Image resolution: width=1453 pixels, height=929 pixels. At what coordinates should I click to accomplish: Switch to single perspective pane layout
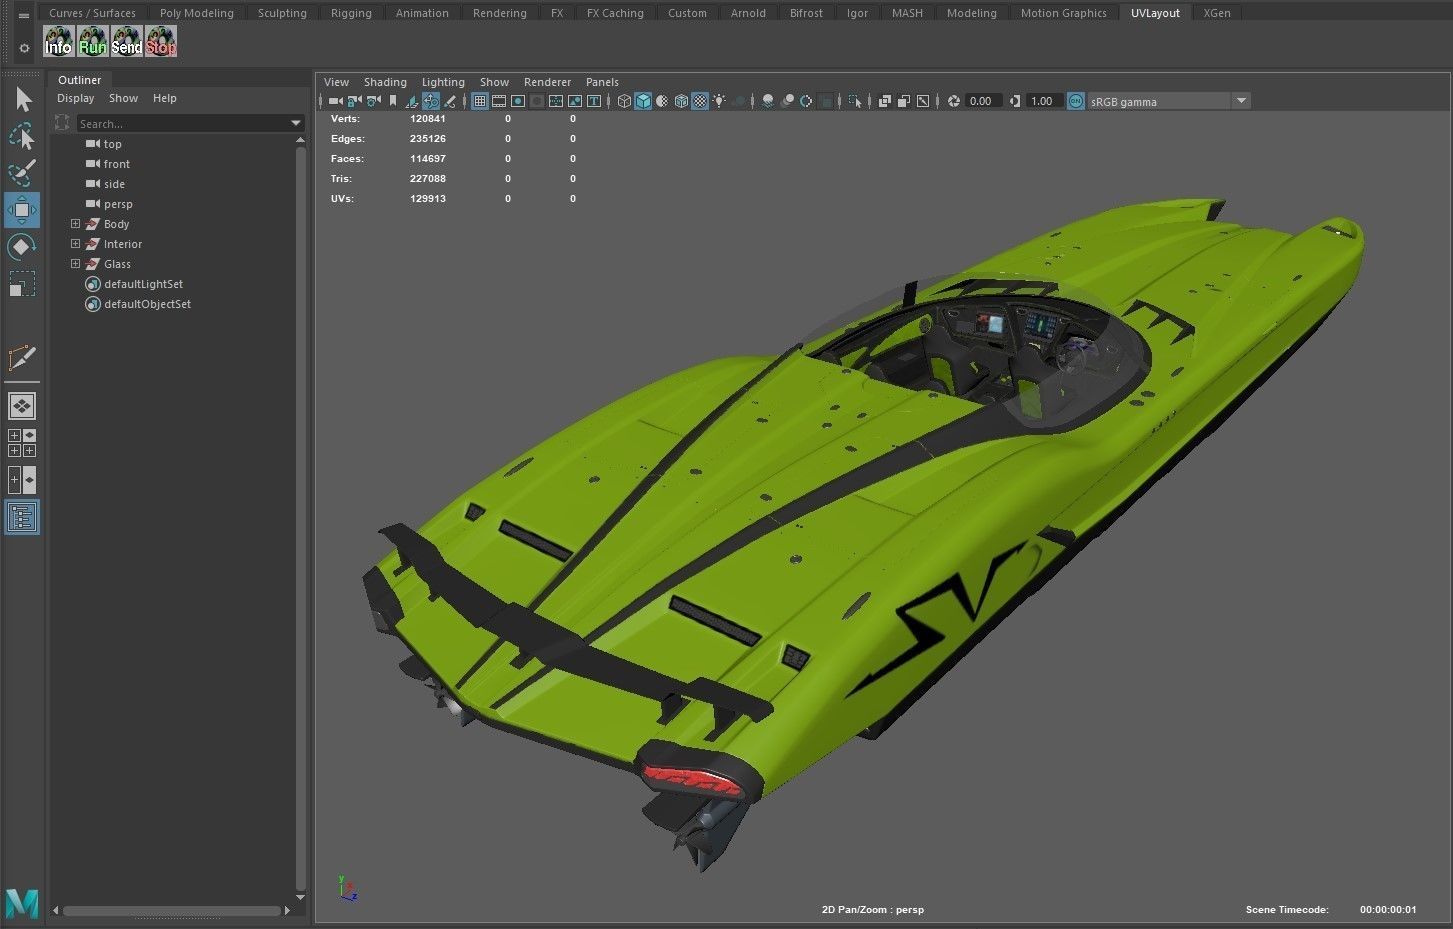pyautogui.click(x=22, y=405)
